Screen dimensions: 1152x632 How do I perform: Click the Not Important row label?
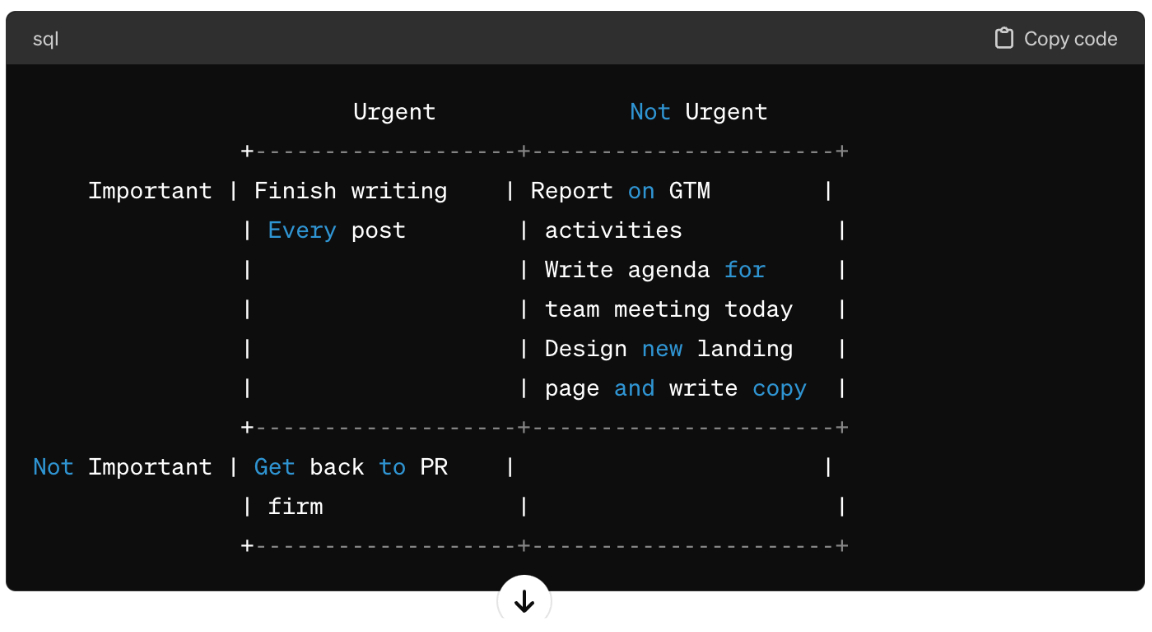tap(122, 467)
